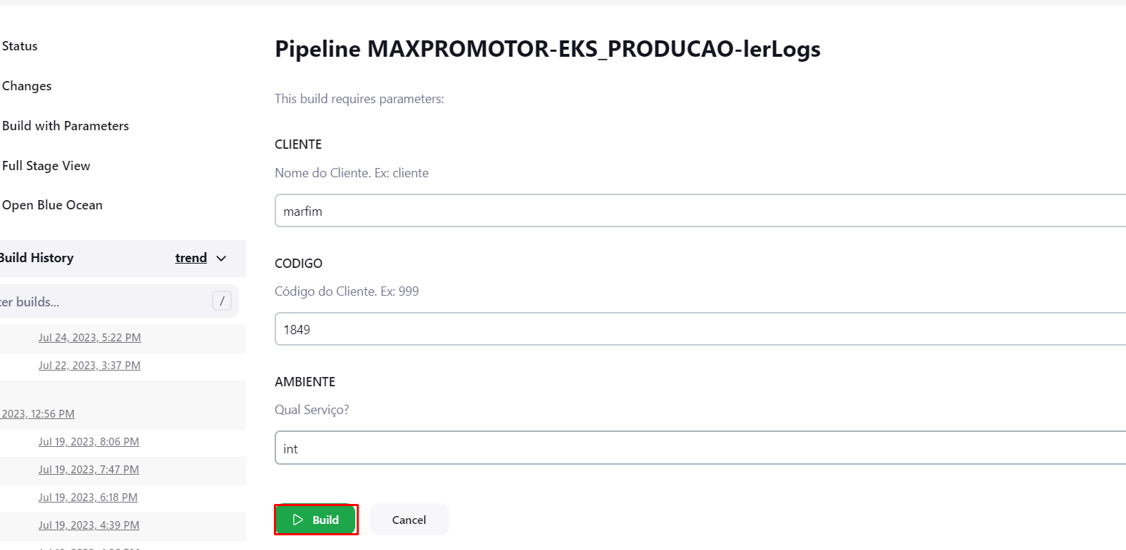This screenshot has width=1126, height=550.
Task: Open build from Jul 19, 2023, 8:06 PM
Action: pos(89,442)
